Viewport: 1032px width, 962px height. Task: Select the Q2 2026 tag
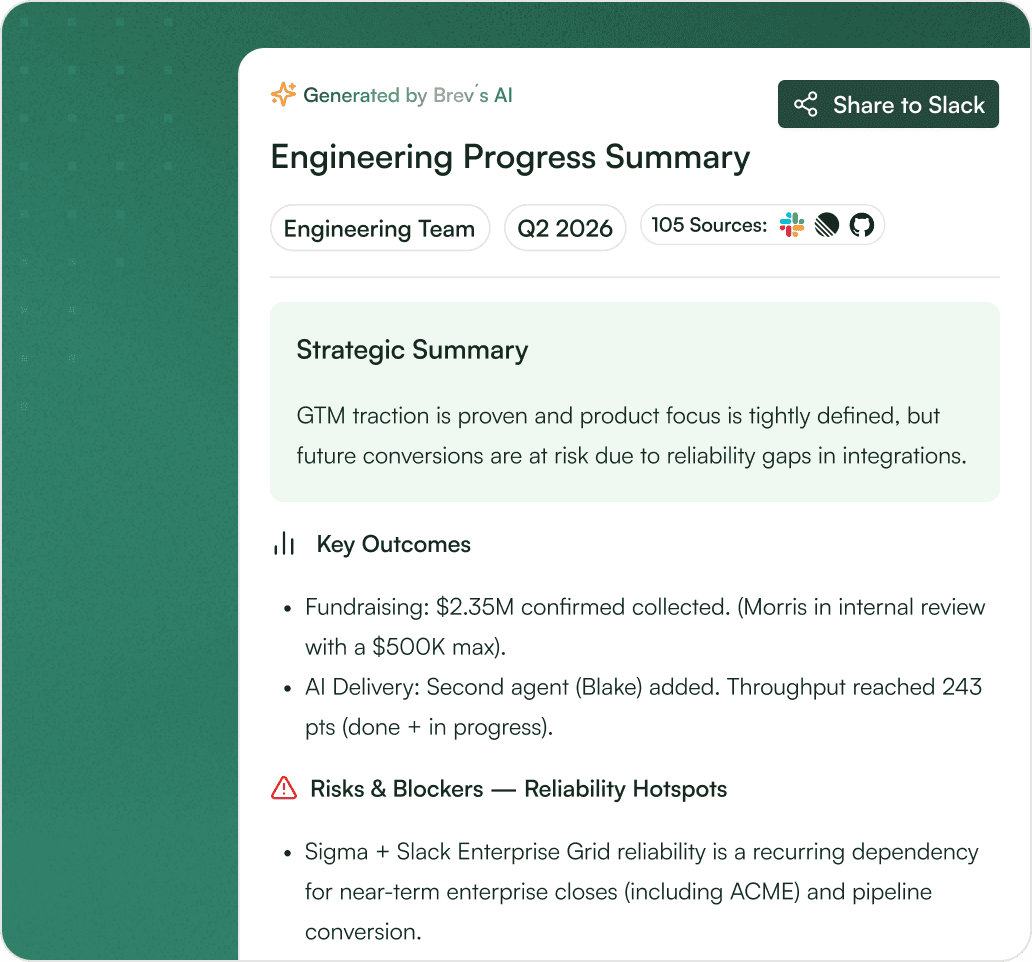tap(565, 228)
